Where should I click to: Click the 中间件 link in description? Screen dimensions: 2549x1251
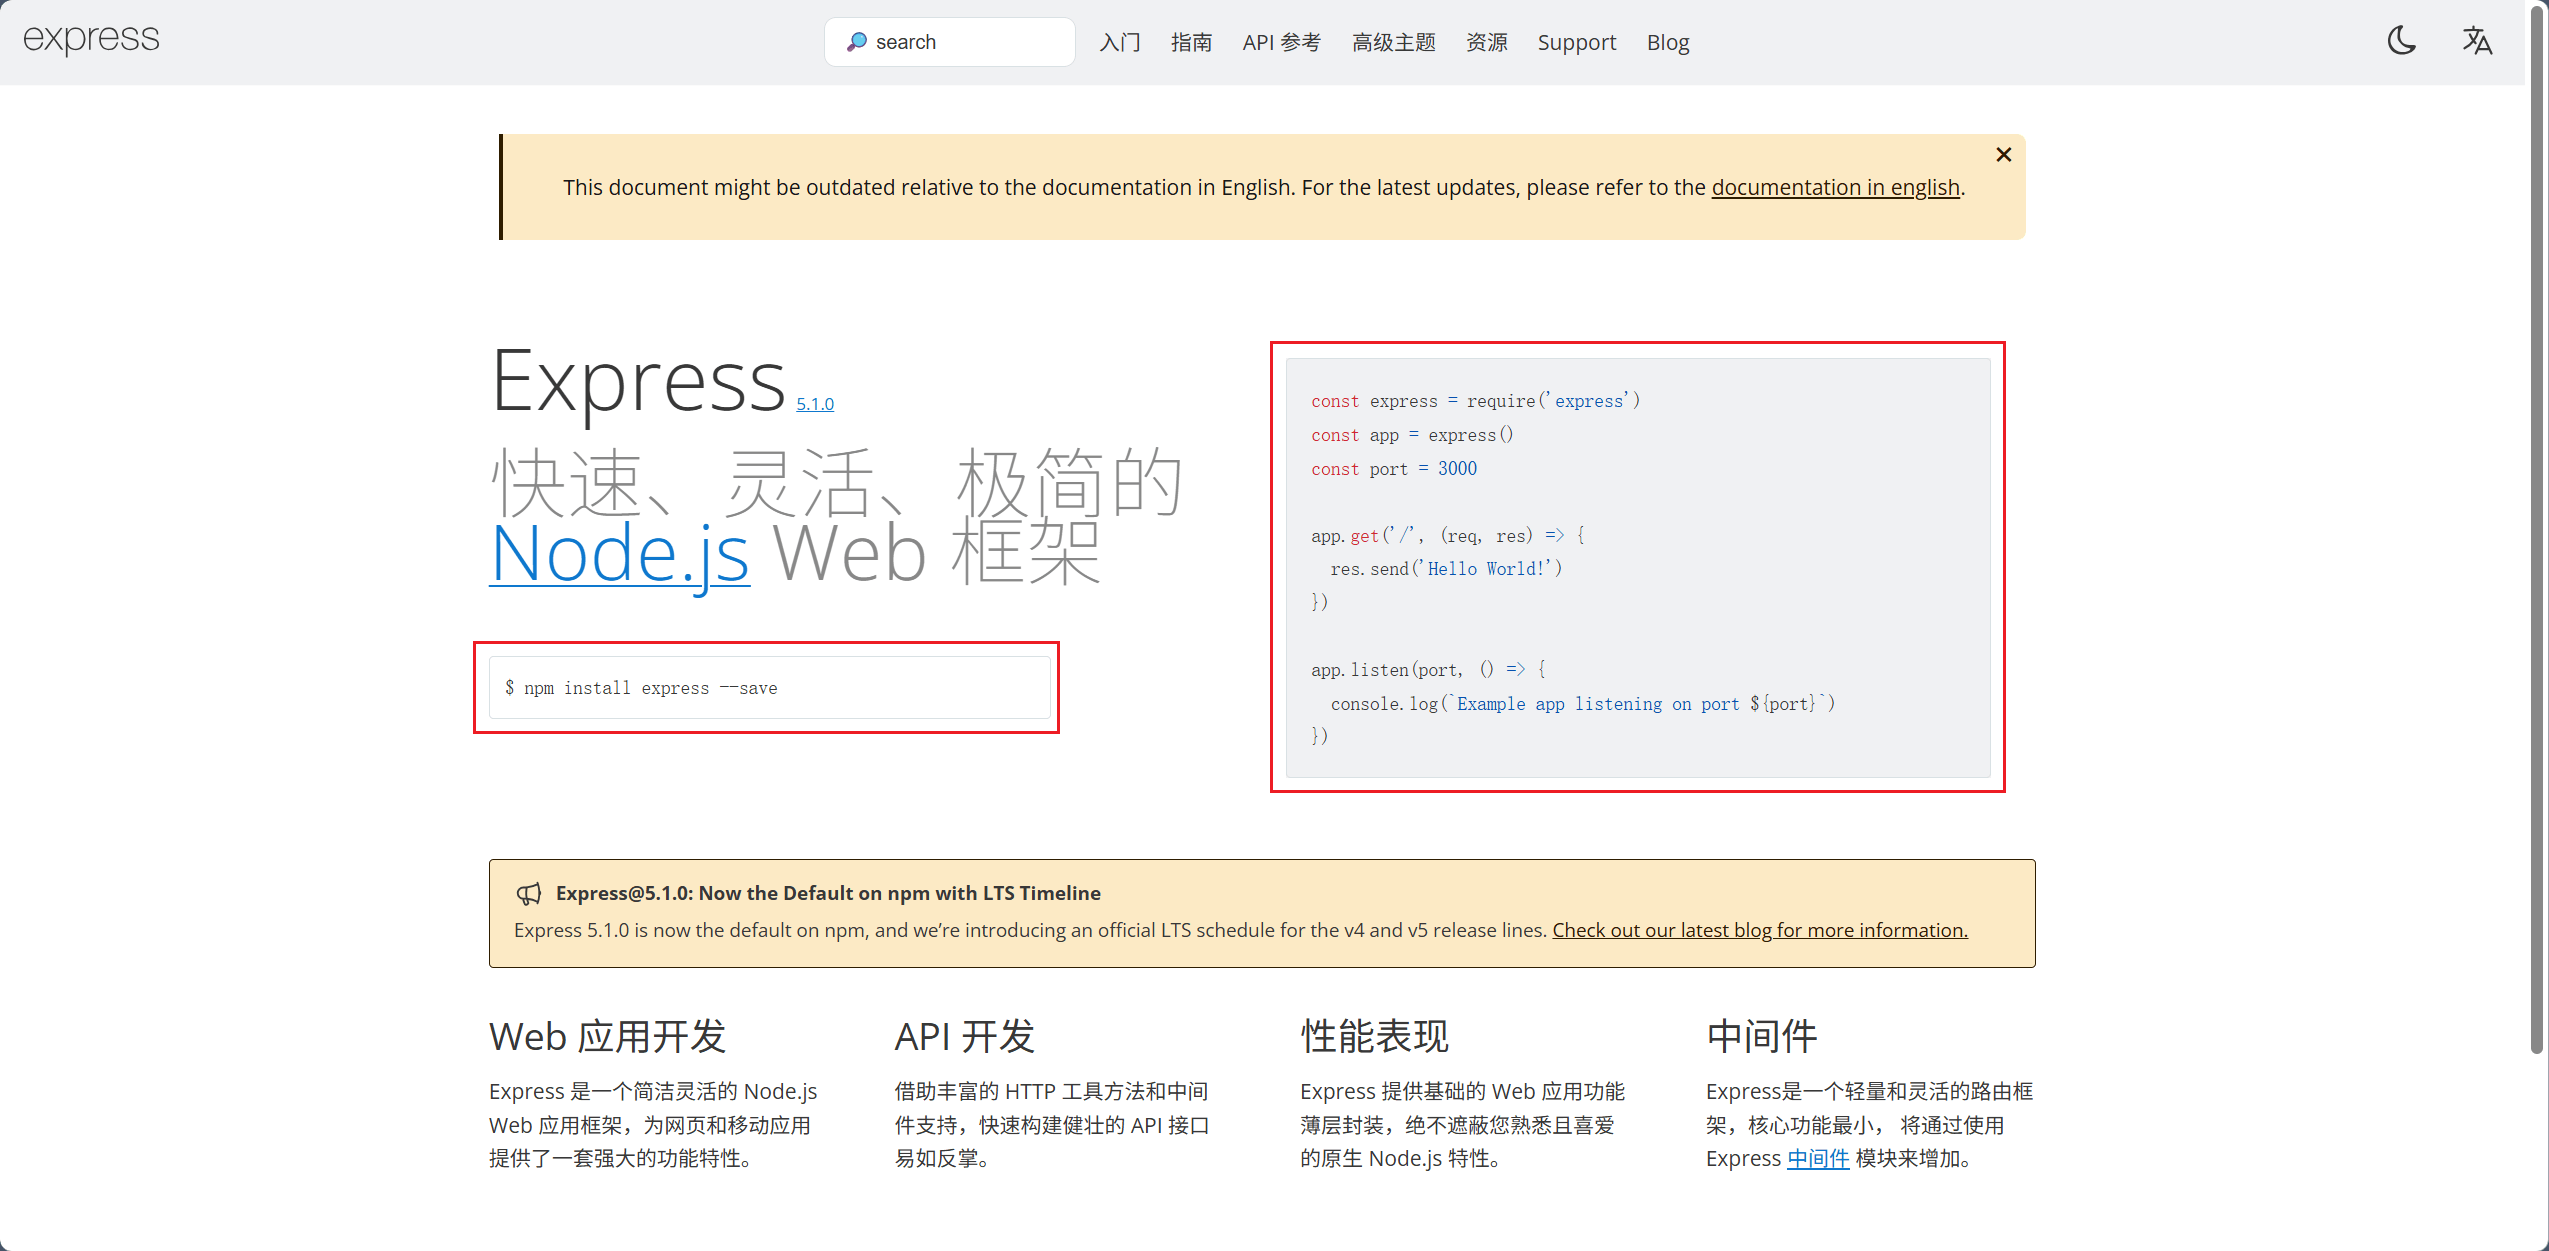1817,1158
